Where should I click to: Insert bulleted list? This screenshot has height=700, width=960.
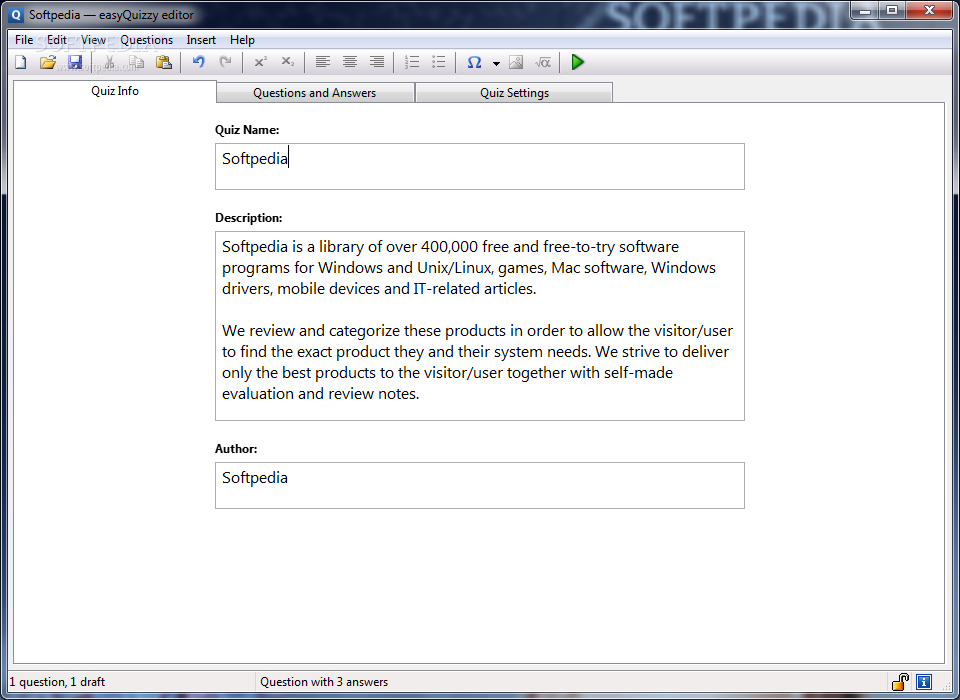(438, 62)
